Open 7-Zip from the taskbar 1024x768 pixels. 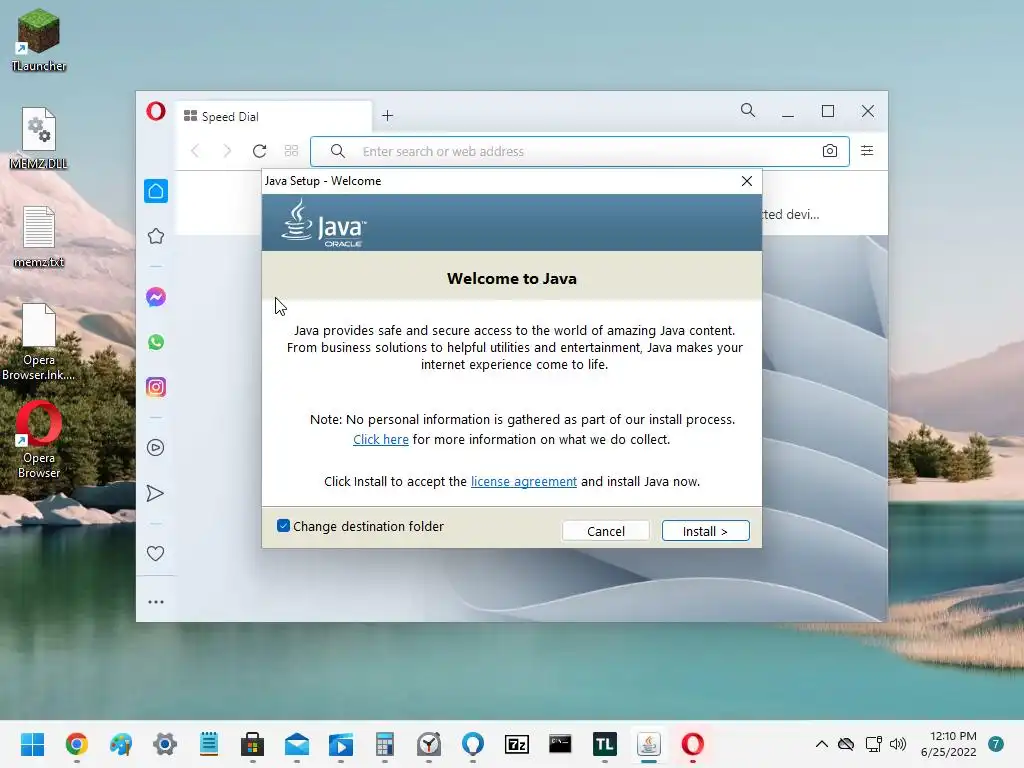(x=517, y=744)
